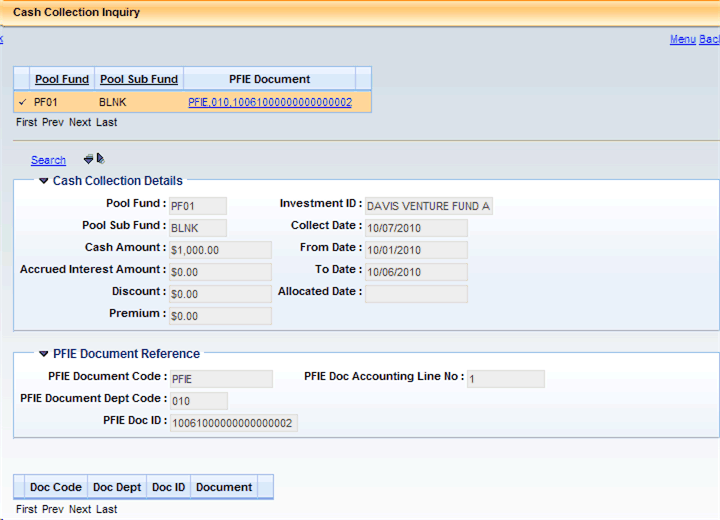Click the PFIE Doc ID field

click(x=234, y=423)
